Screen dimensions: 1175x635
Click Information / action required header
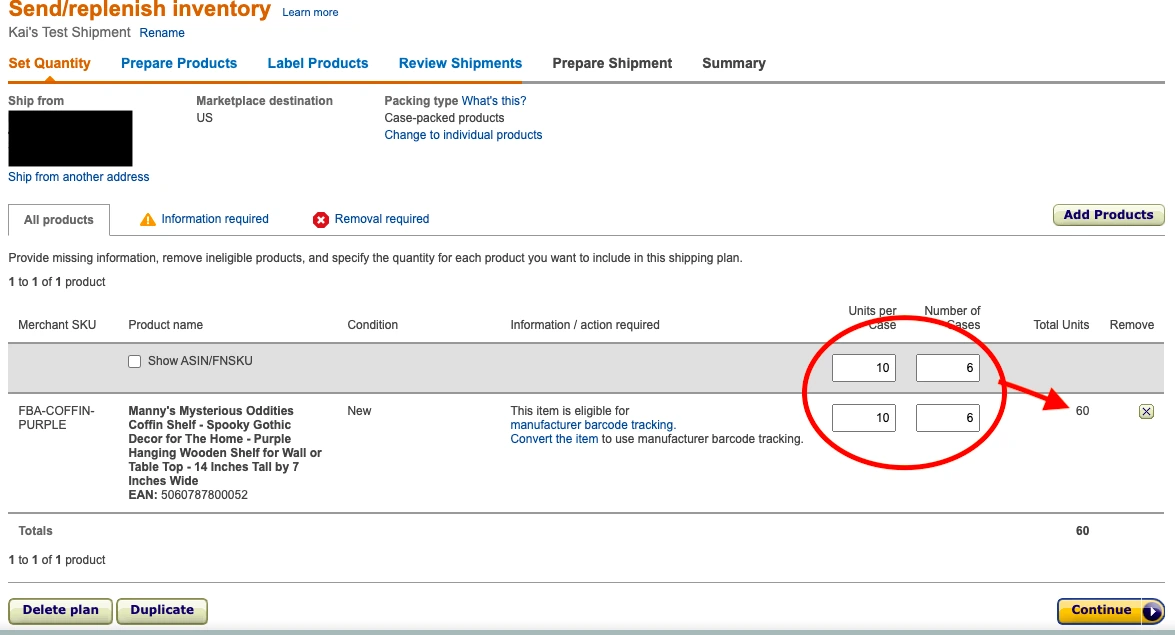tap(585, 325)
